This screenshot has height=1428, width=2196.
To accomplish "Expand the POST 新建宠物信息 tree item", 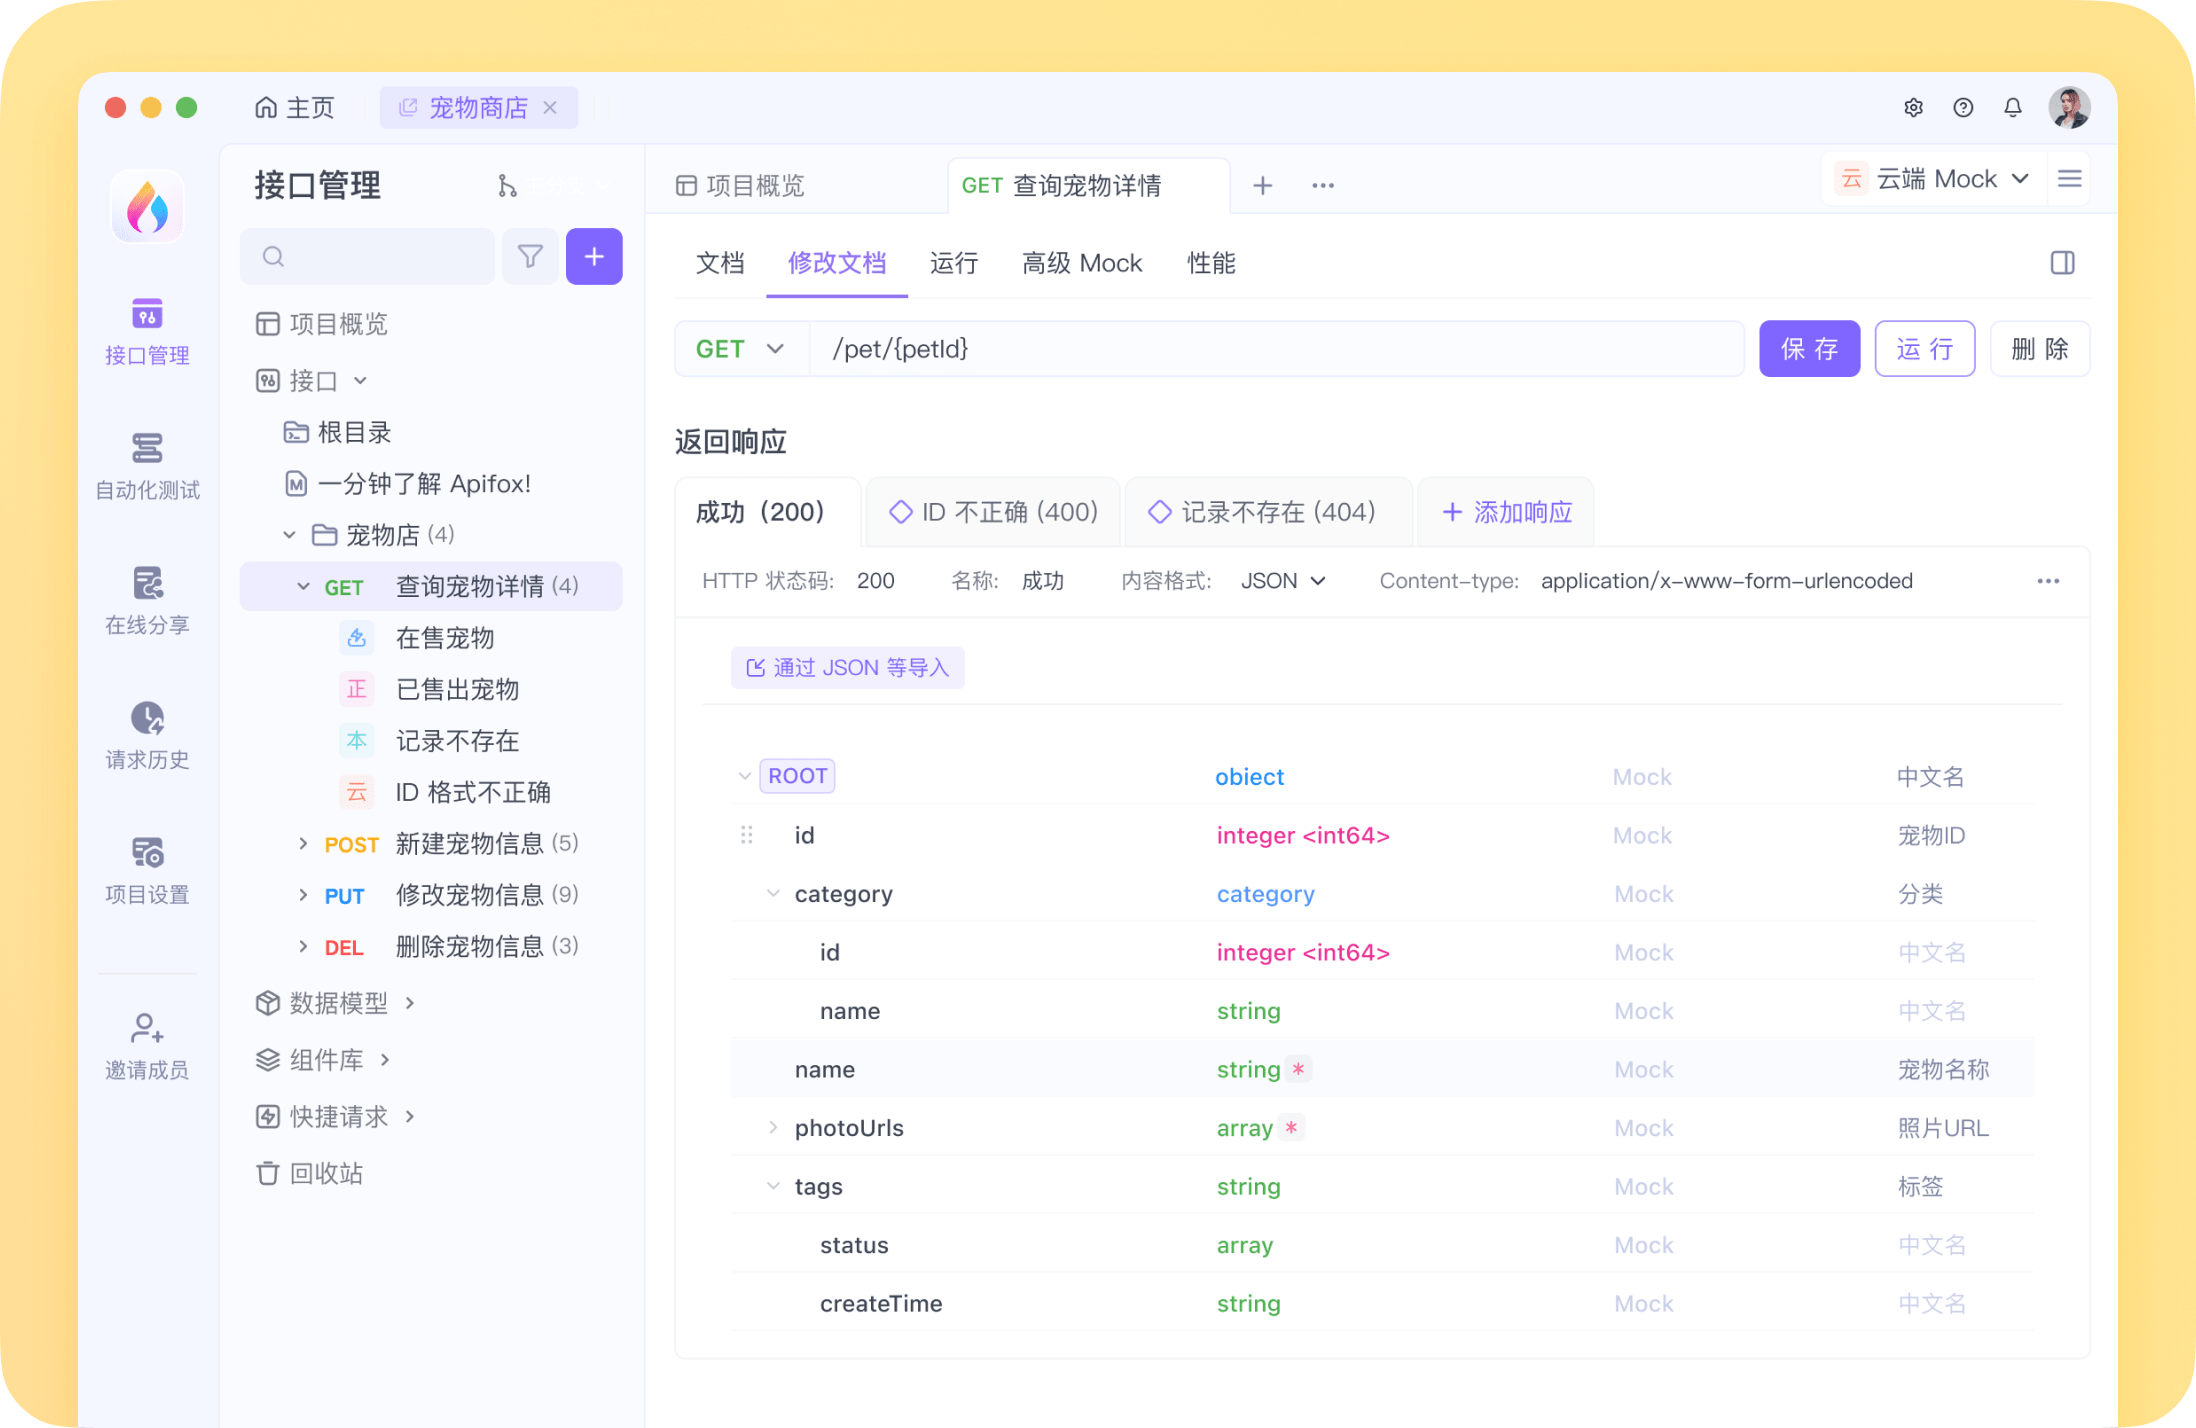I will pos(303,844).
